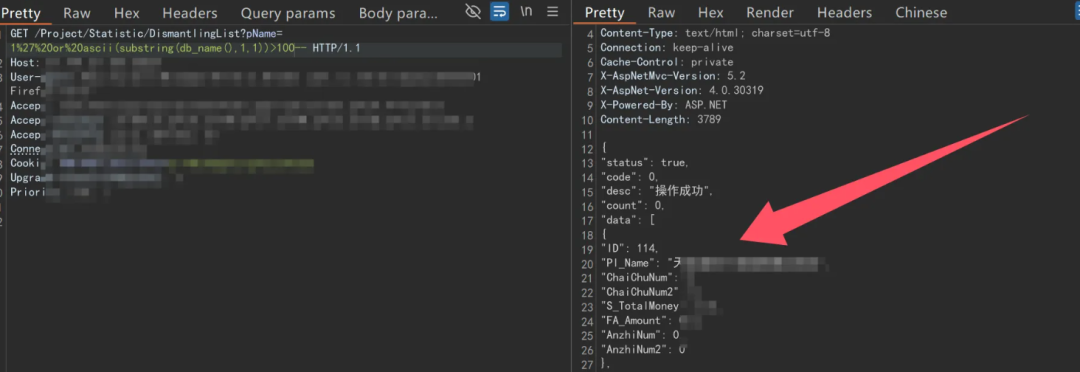Click the Host header line
The image size is (1080, 372).
pyautogui.click(x=86, y=63)
